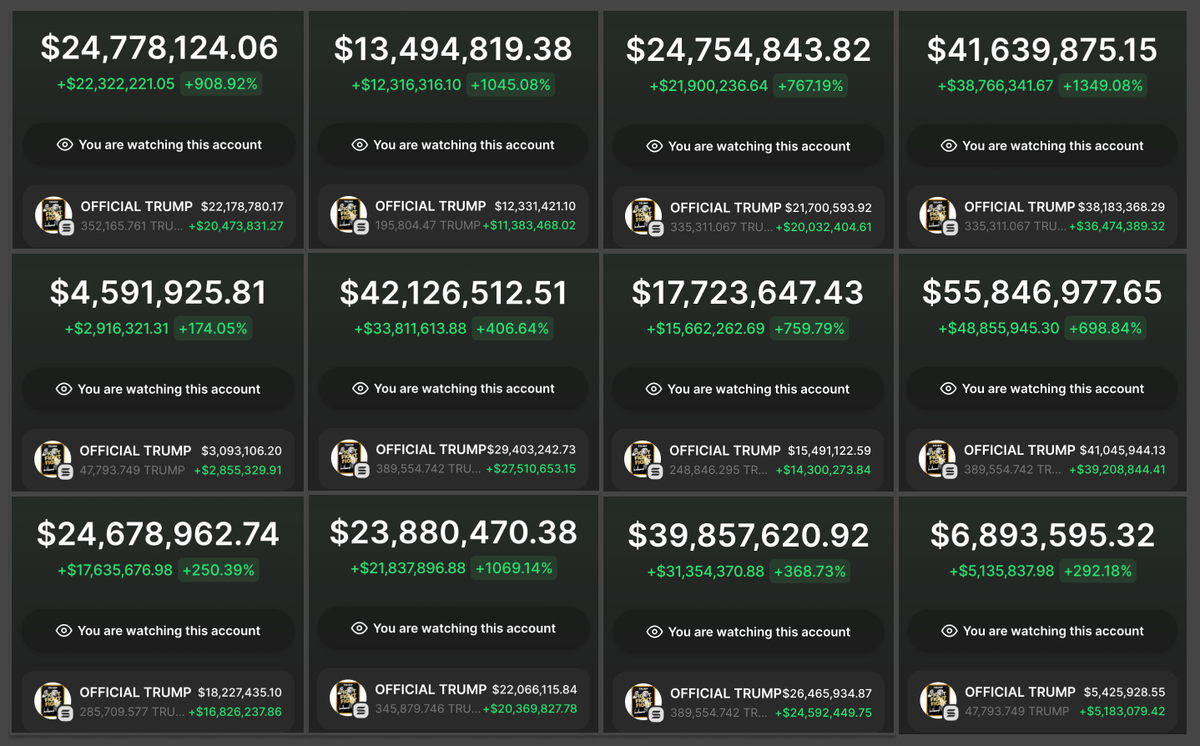Click the +1069.14% gain badge
Viewport: 1200px width, 746px height.
tap(514, 568)
